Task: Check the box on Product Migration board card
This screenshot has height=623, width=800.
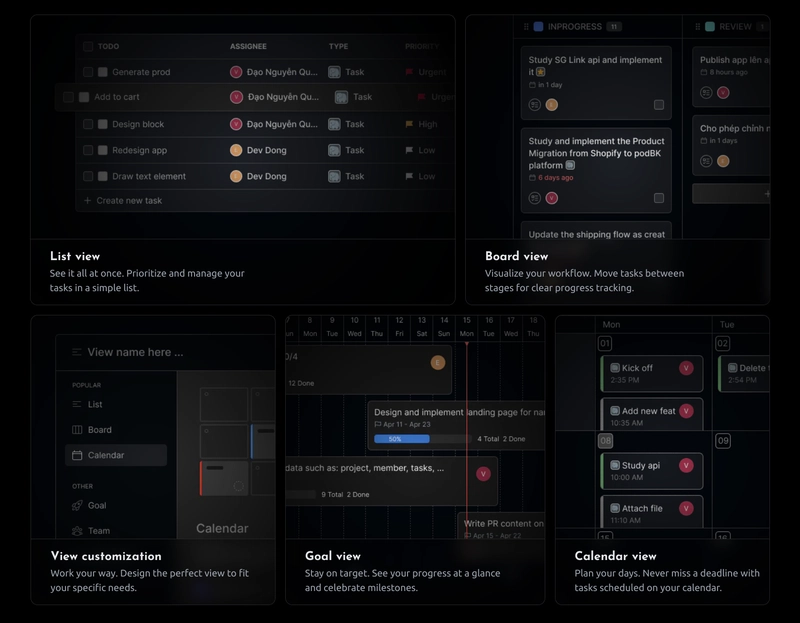Action: [659, 198]
